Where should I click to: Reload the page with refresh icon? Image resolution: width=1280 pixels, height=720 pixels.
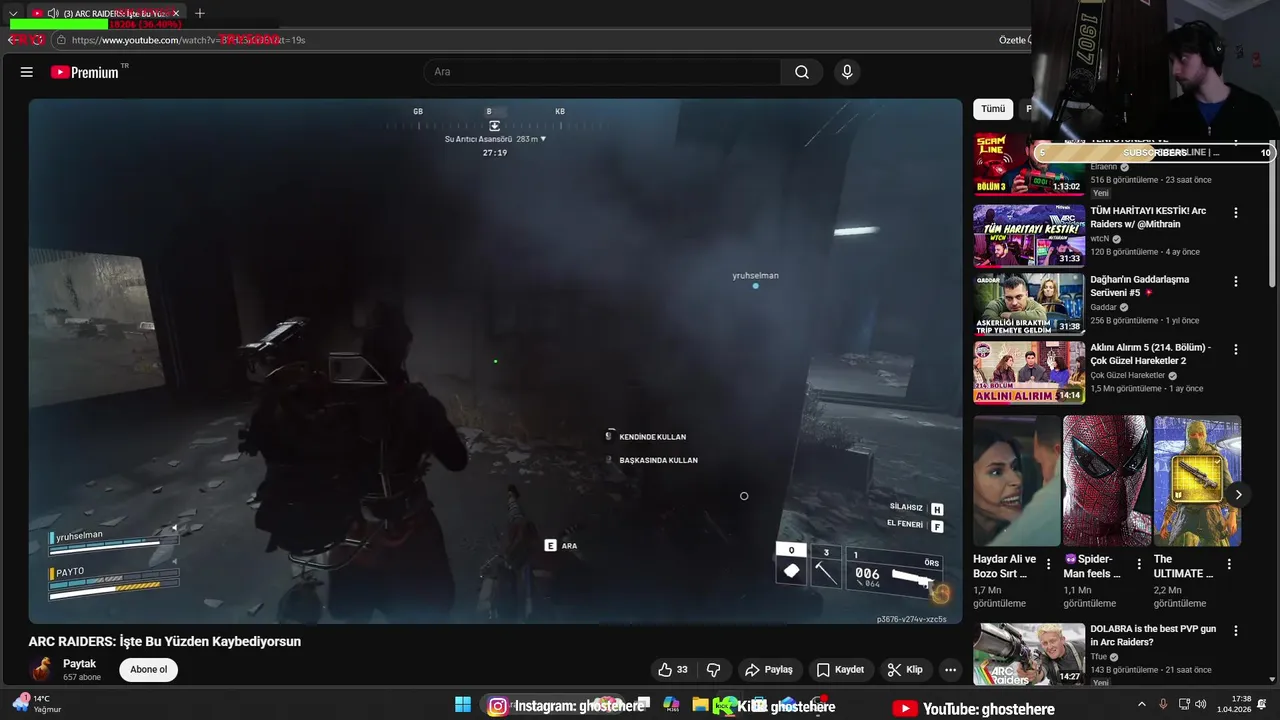tap(38, 40)
